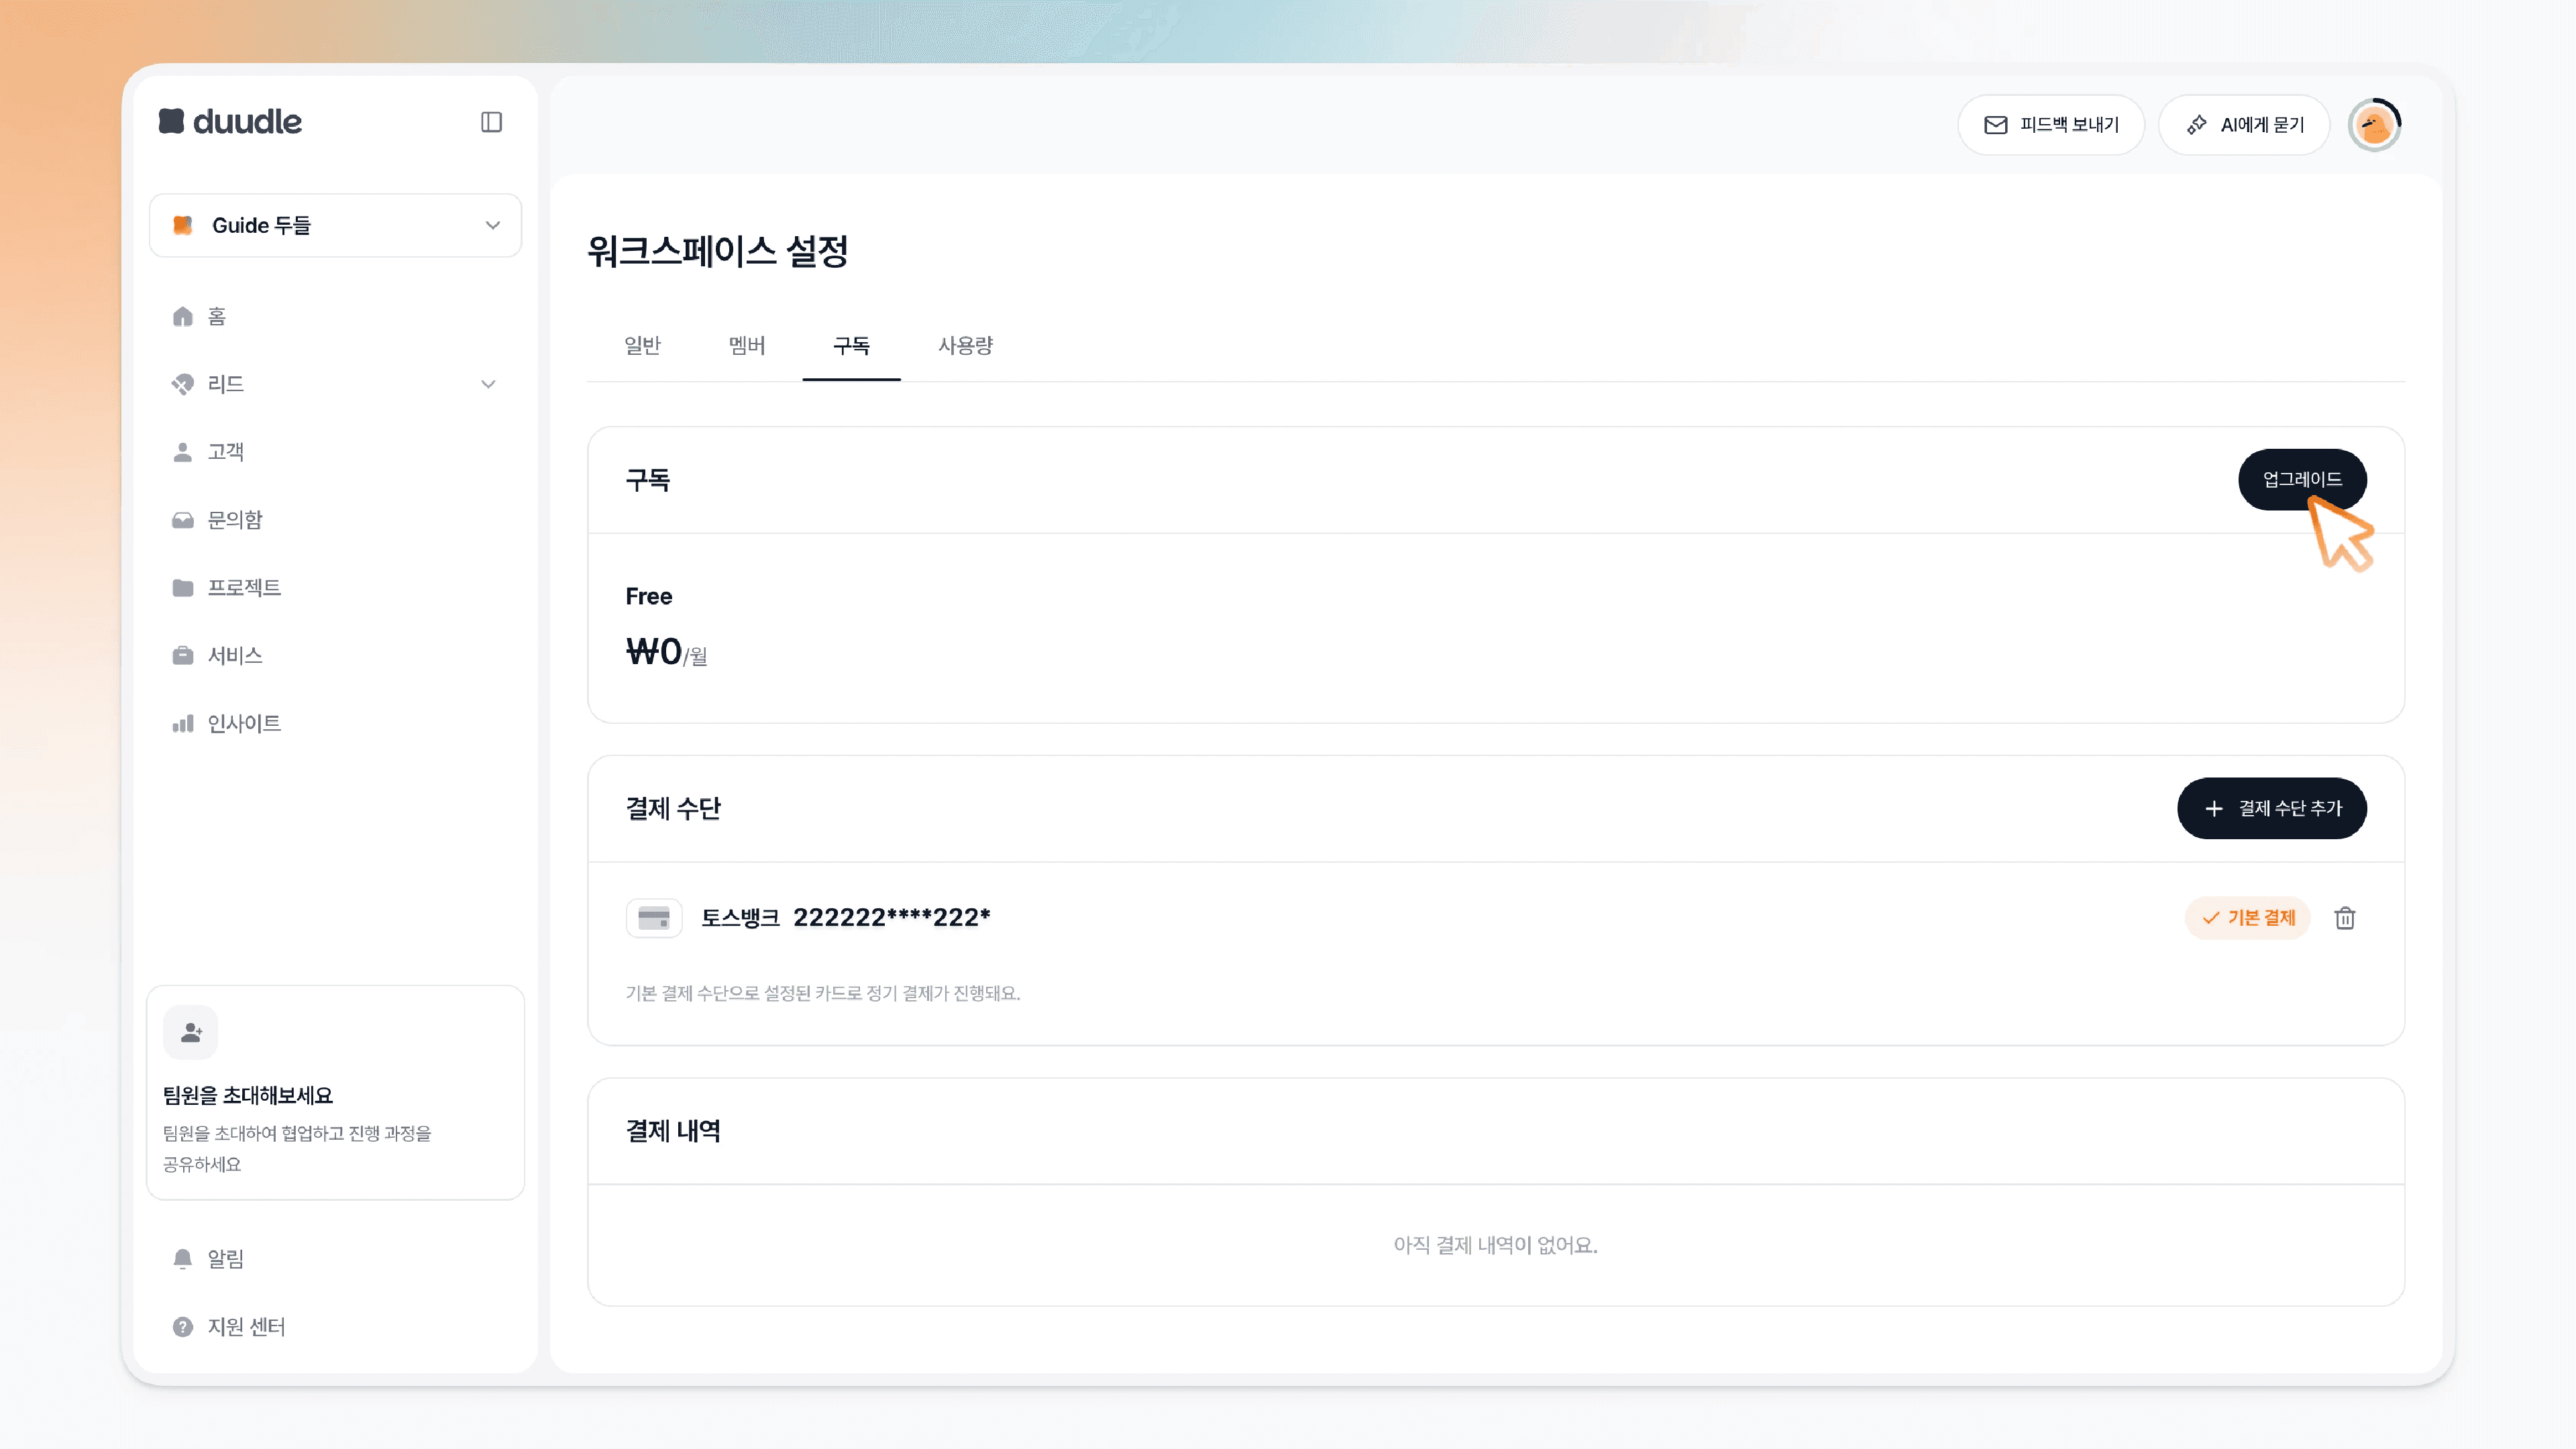Open 프로젝트 in the sidebar
The height and width of the screenshot is (1449, 2576).
point(335,588)
